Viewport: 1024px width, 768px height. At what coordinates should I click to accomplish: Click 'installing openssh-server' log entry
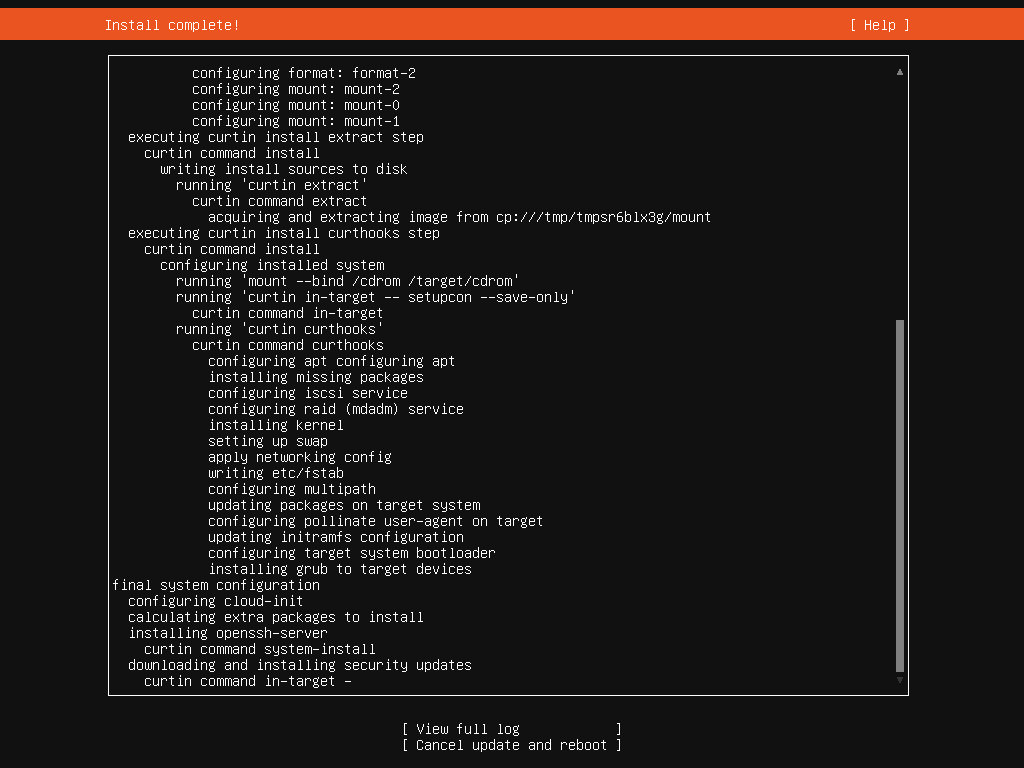tap(227, 633)
